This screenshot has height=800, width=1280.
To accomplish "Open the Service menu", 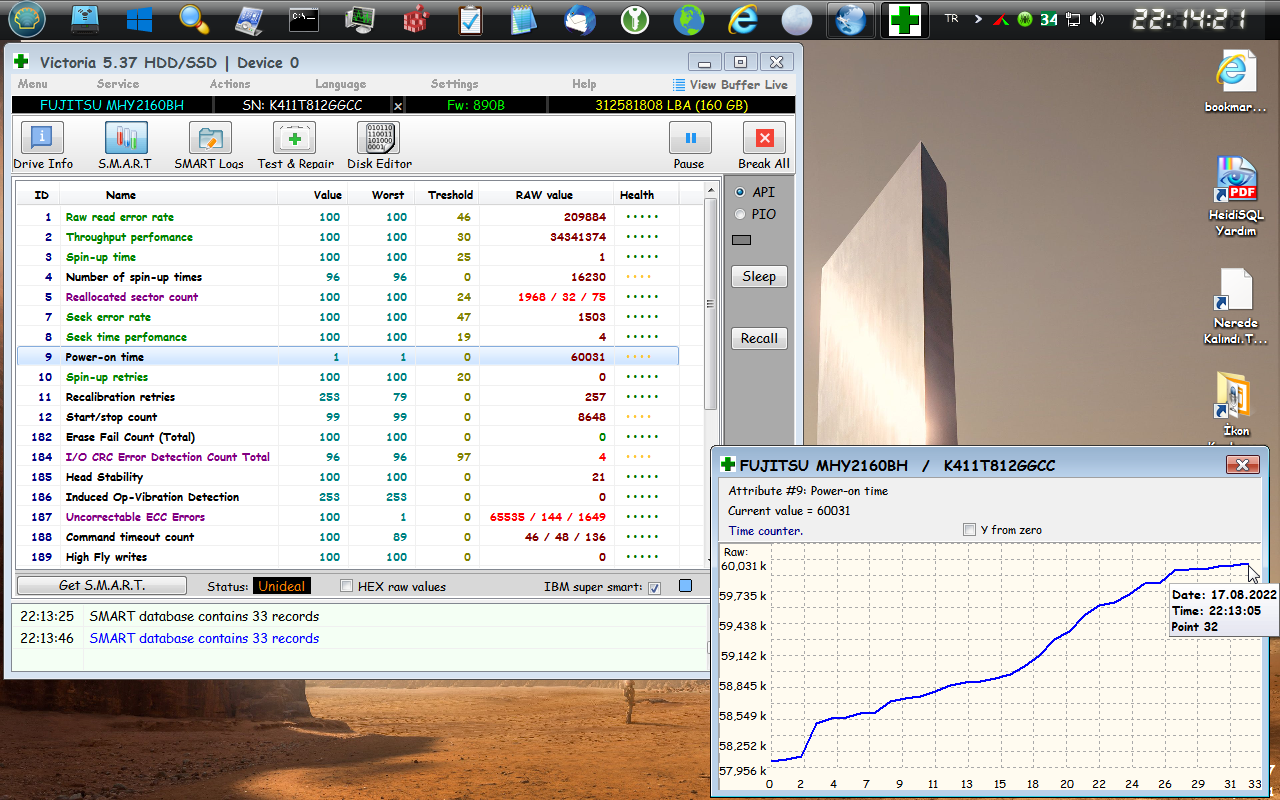I will [118, 84].
